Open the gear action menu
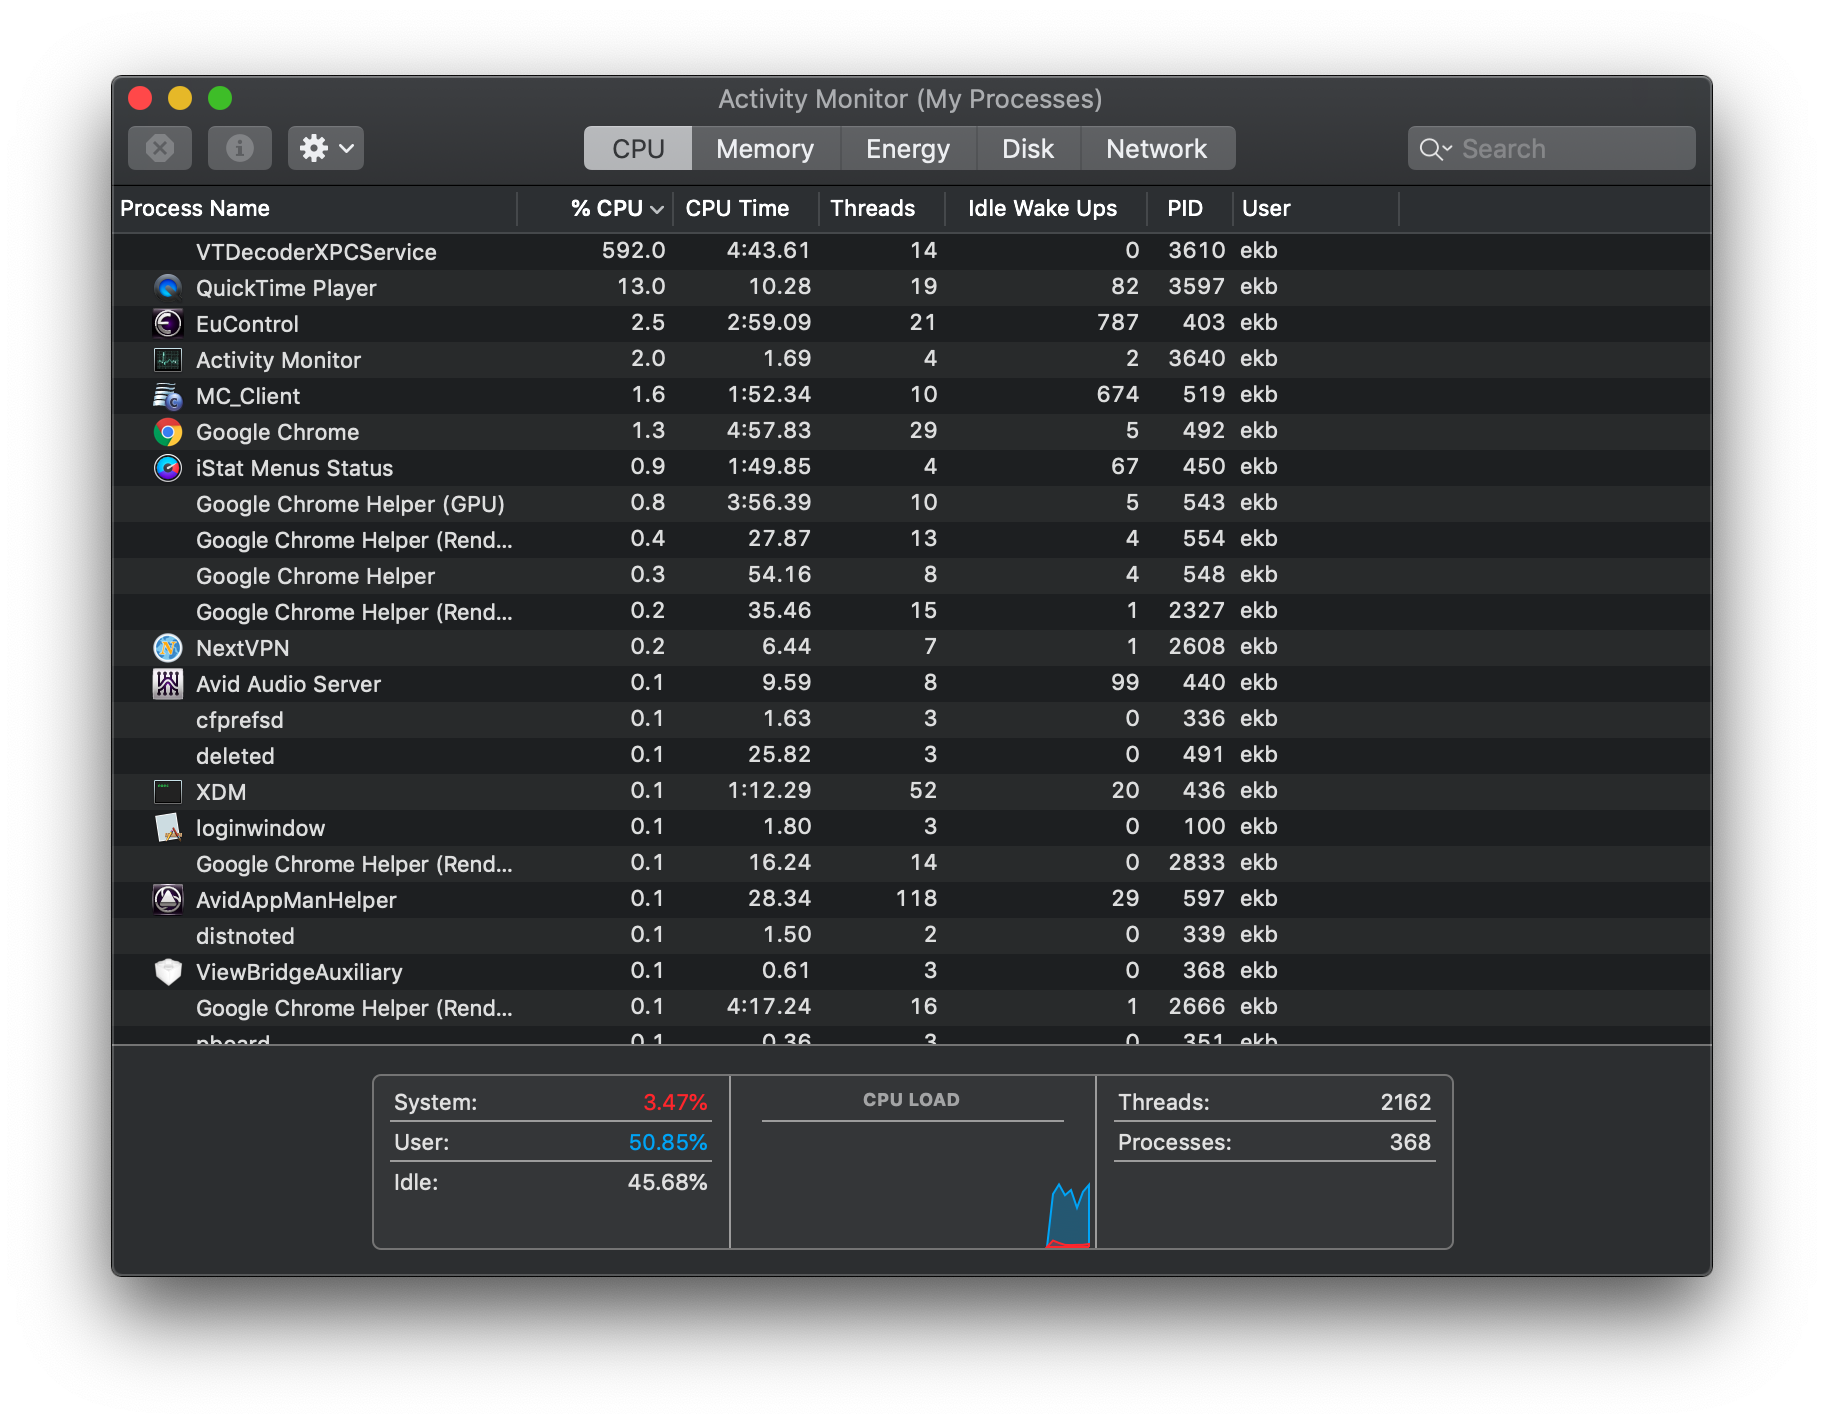Image resolution: width=1824 pixels, height=1424 pixels. (326, 148)
